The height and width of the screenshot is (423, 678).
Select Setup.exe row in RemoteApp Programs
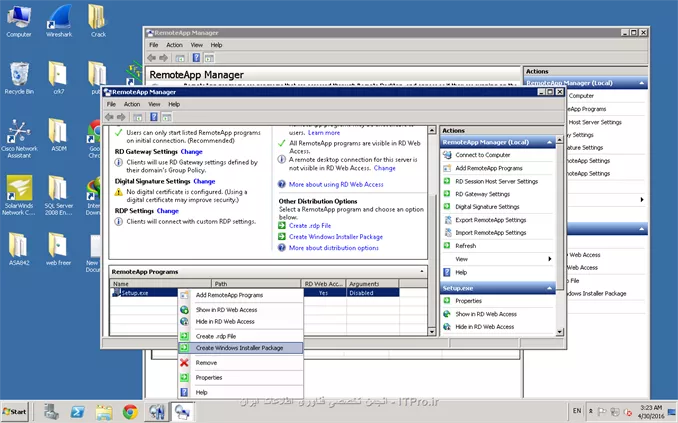click(255, 293)
